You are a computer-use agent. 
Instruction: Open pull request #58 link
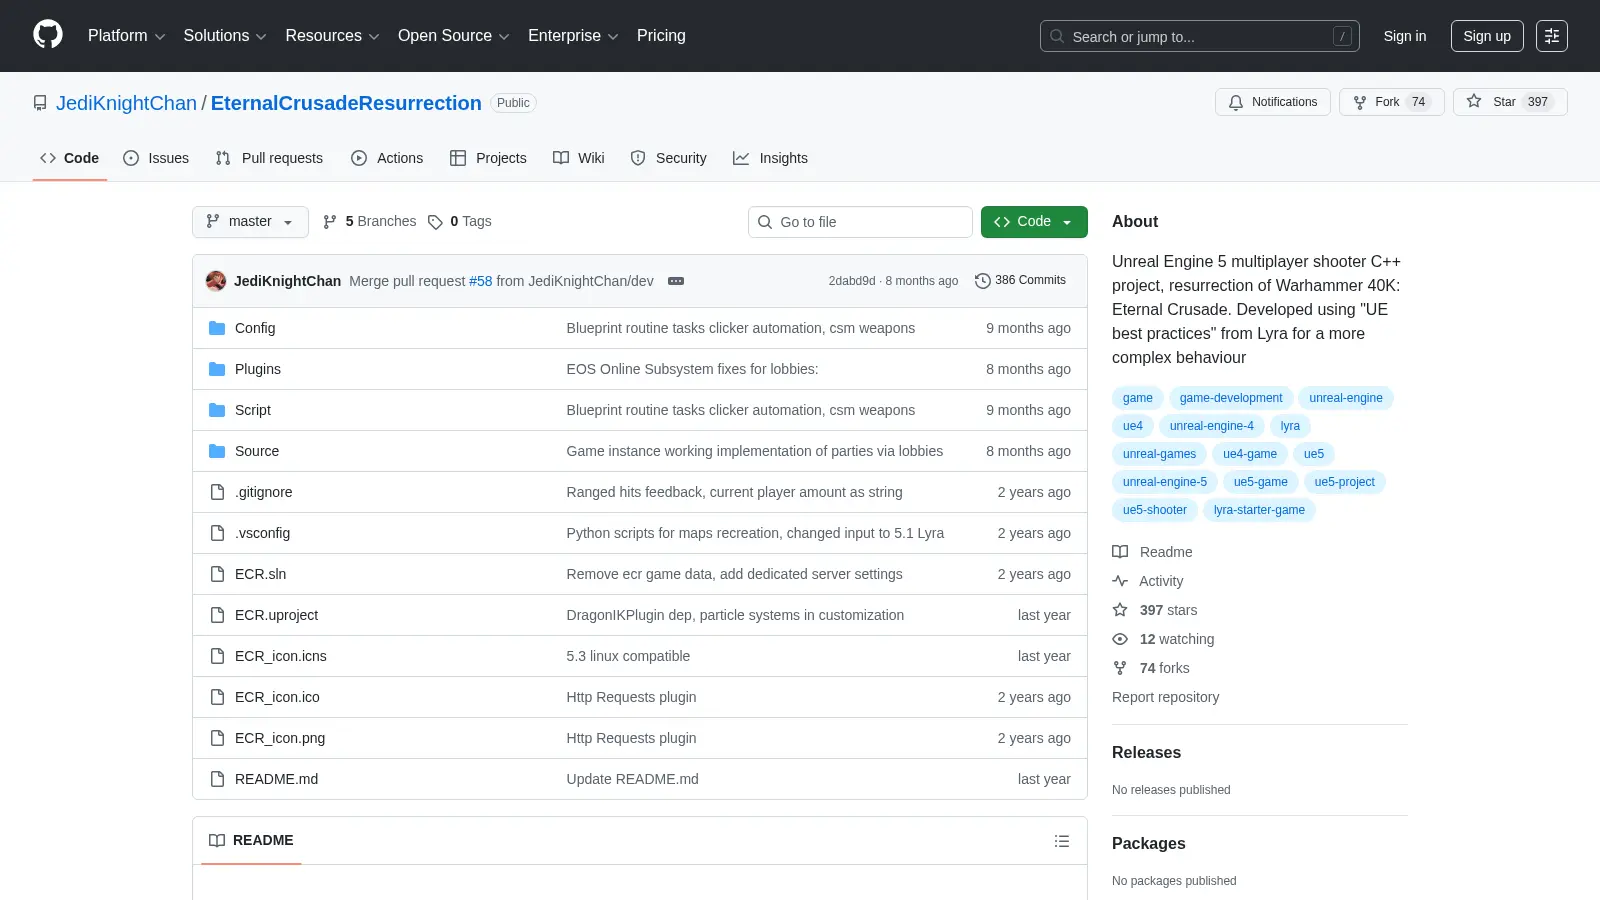481,281
